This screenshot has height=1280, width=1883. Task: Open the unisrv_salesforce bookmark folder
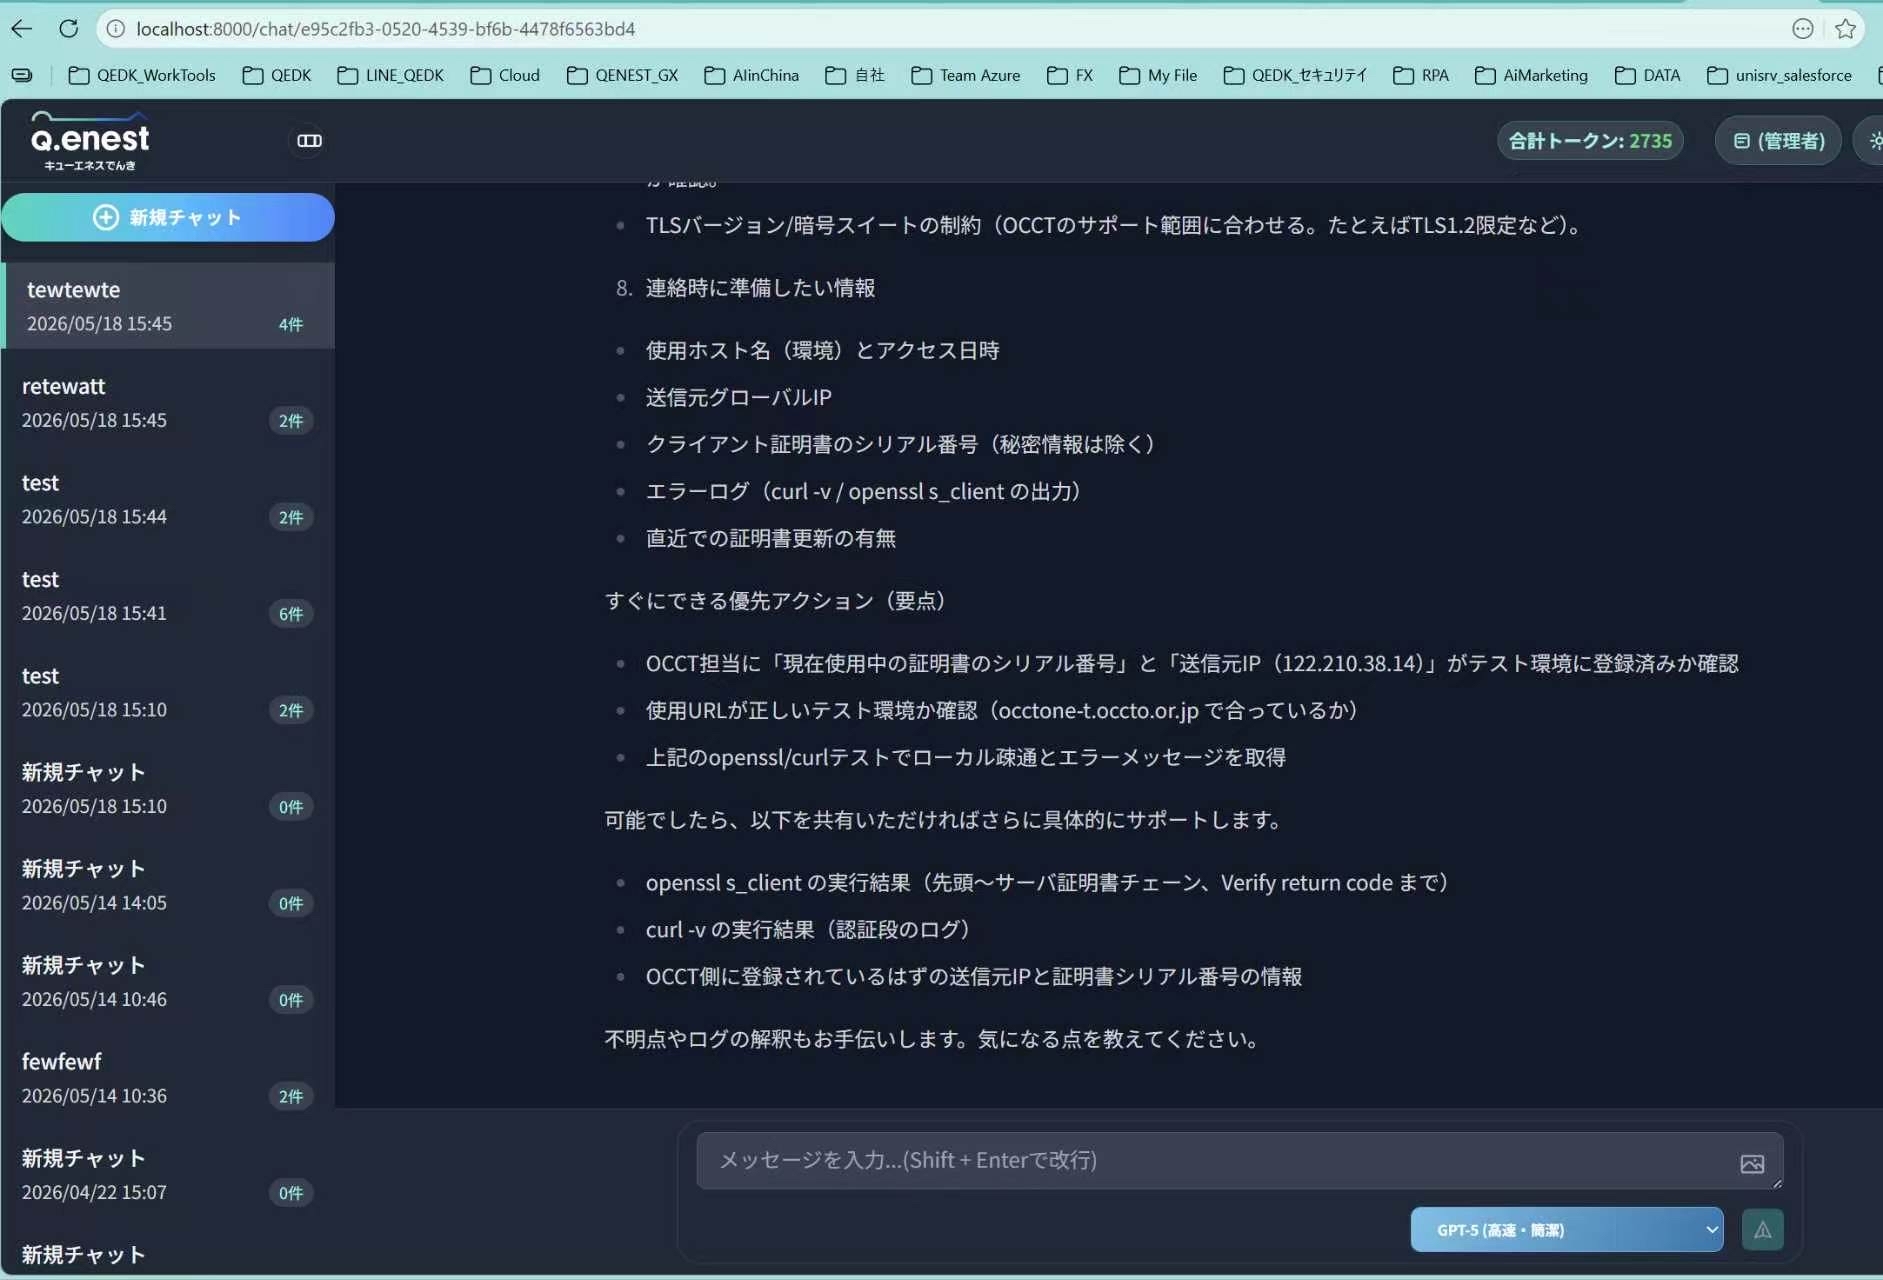coord(1779,75)
